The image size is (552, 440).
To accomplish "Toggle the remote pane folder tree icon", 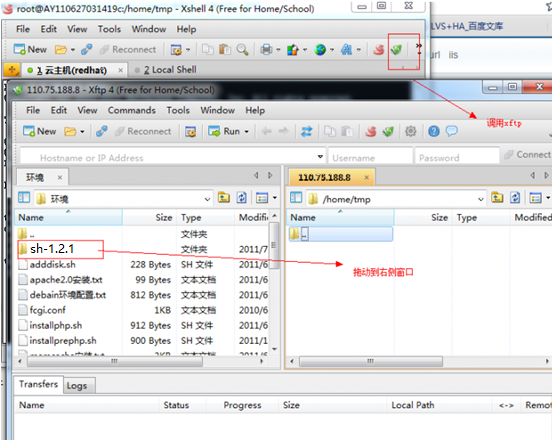I will 296,198.
